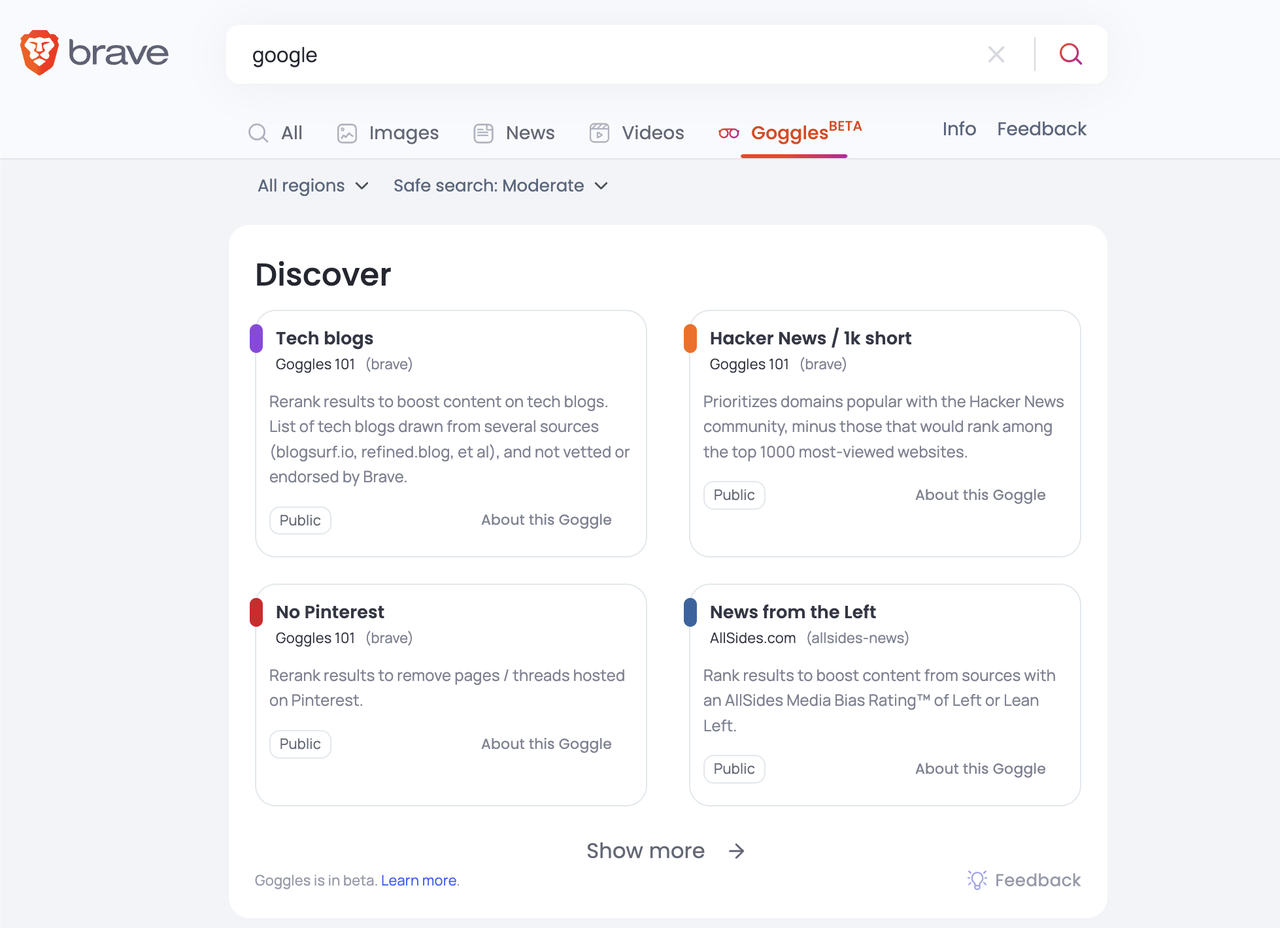Open About this Goggle for No Pinterest

pos(546,744)
